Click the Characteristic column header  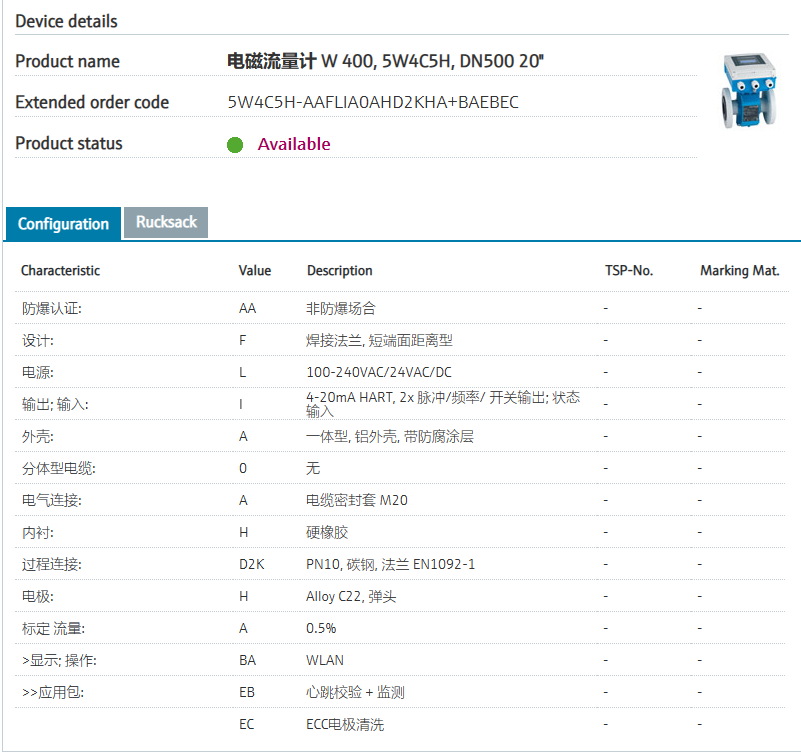tap(60, 271)
